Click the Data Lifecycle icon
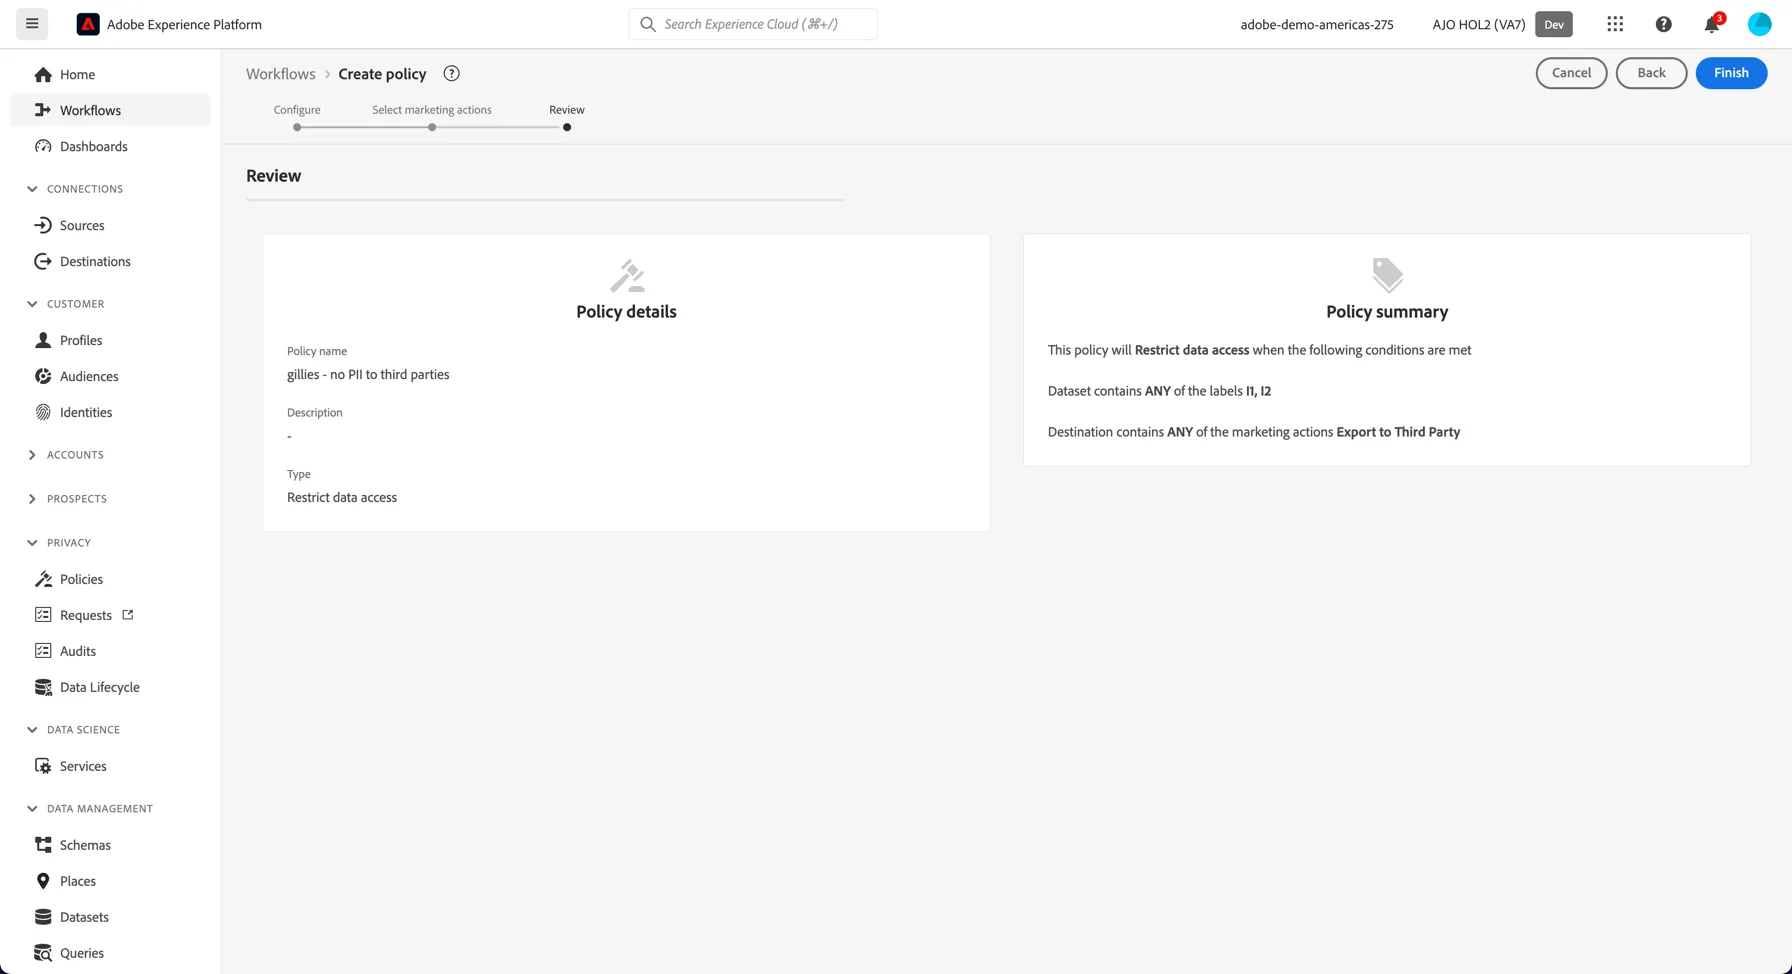This screenshot has height=974, width=1792. tap(43, 687)
